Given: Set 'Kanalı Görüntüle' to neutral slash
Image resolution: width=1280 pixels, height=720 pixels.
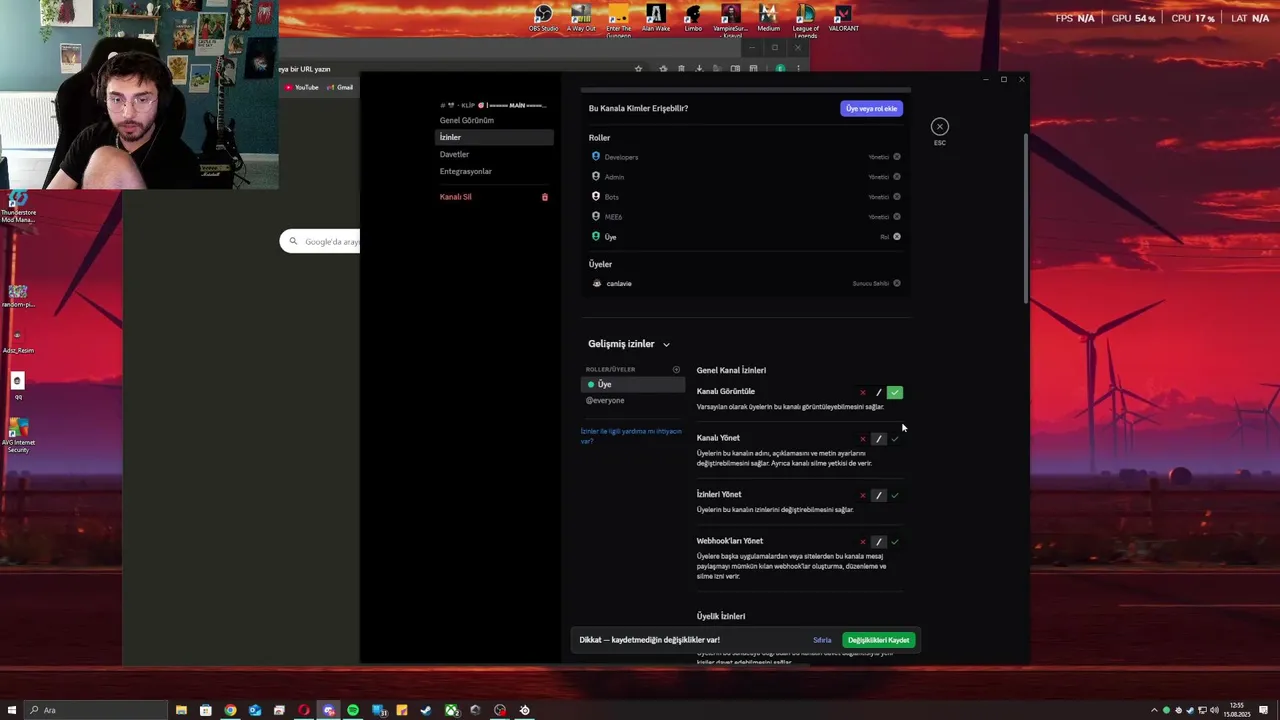Looking at the screenshot, I should tap(879, 392).
